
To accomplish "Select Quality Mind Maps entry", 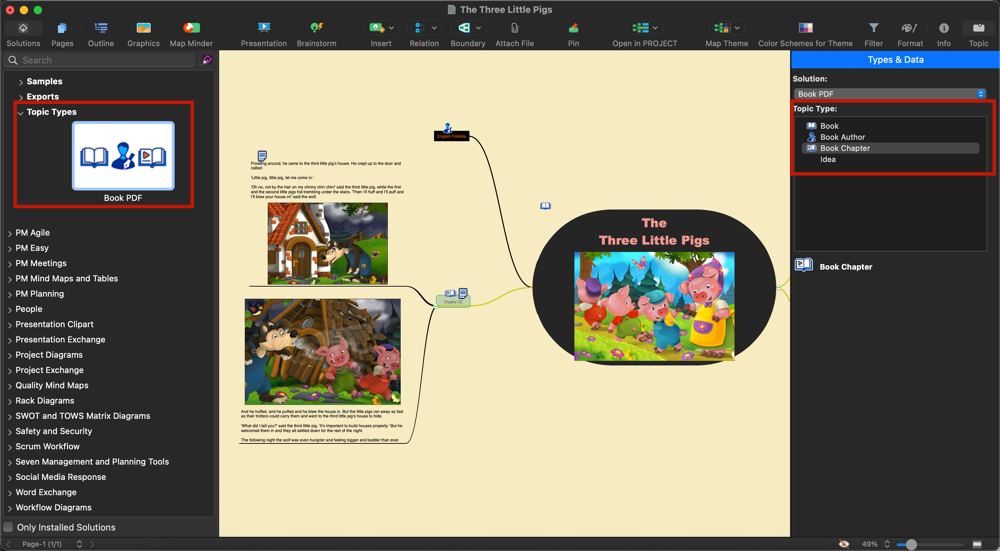I will click(52, 386).
